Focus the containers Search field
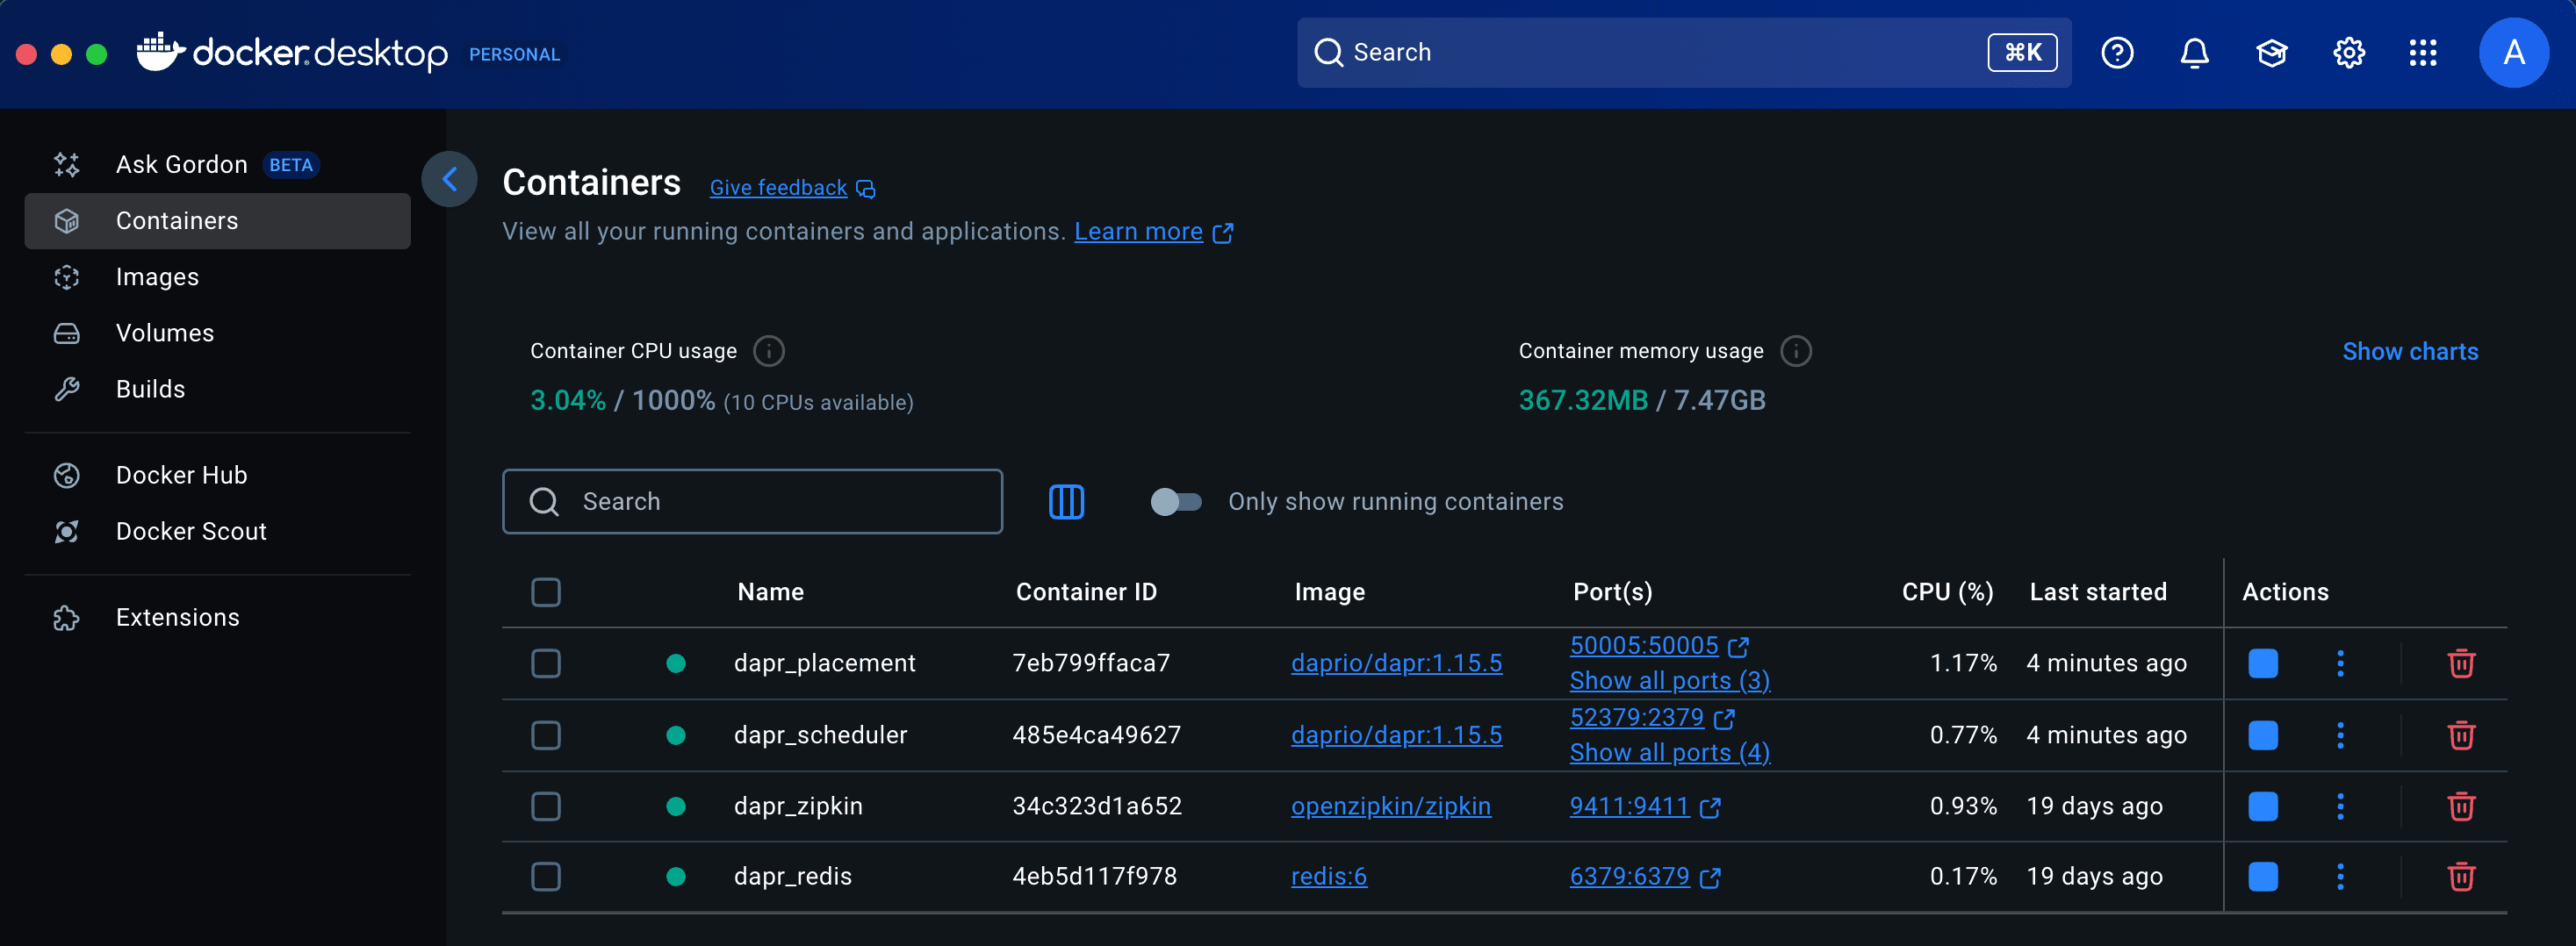 tap(752, 501)
